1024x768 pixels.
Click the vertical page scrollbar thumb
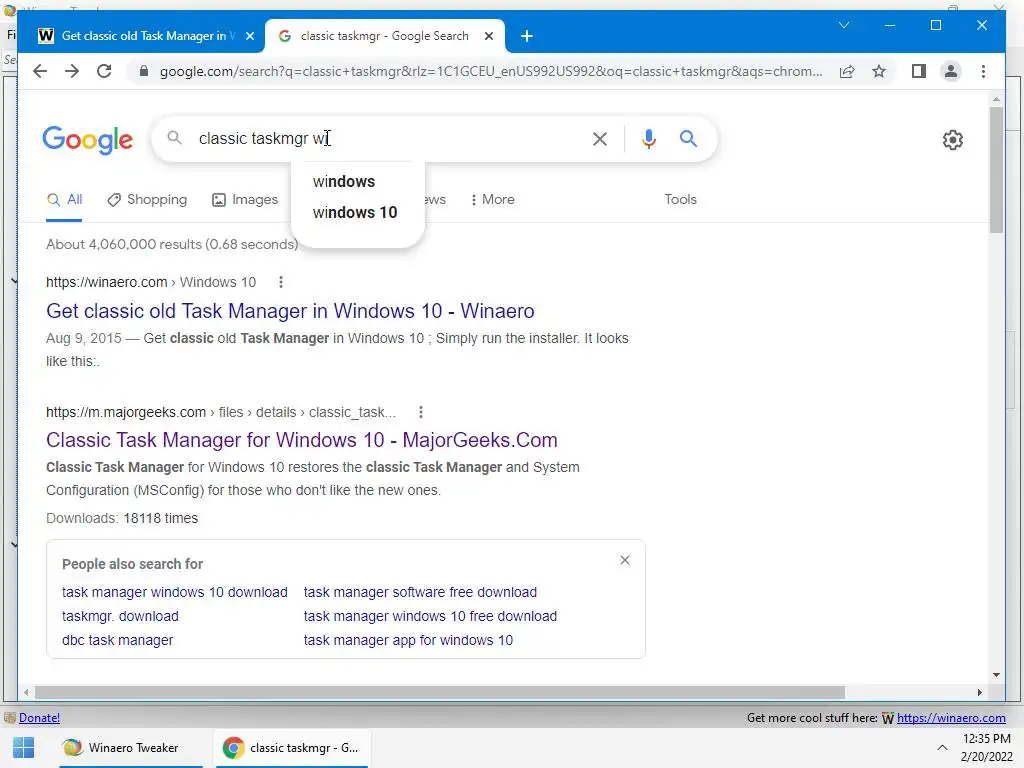pos(996,168)
